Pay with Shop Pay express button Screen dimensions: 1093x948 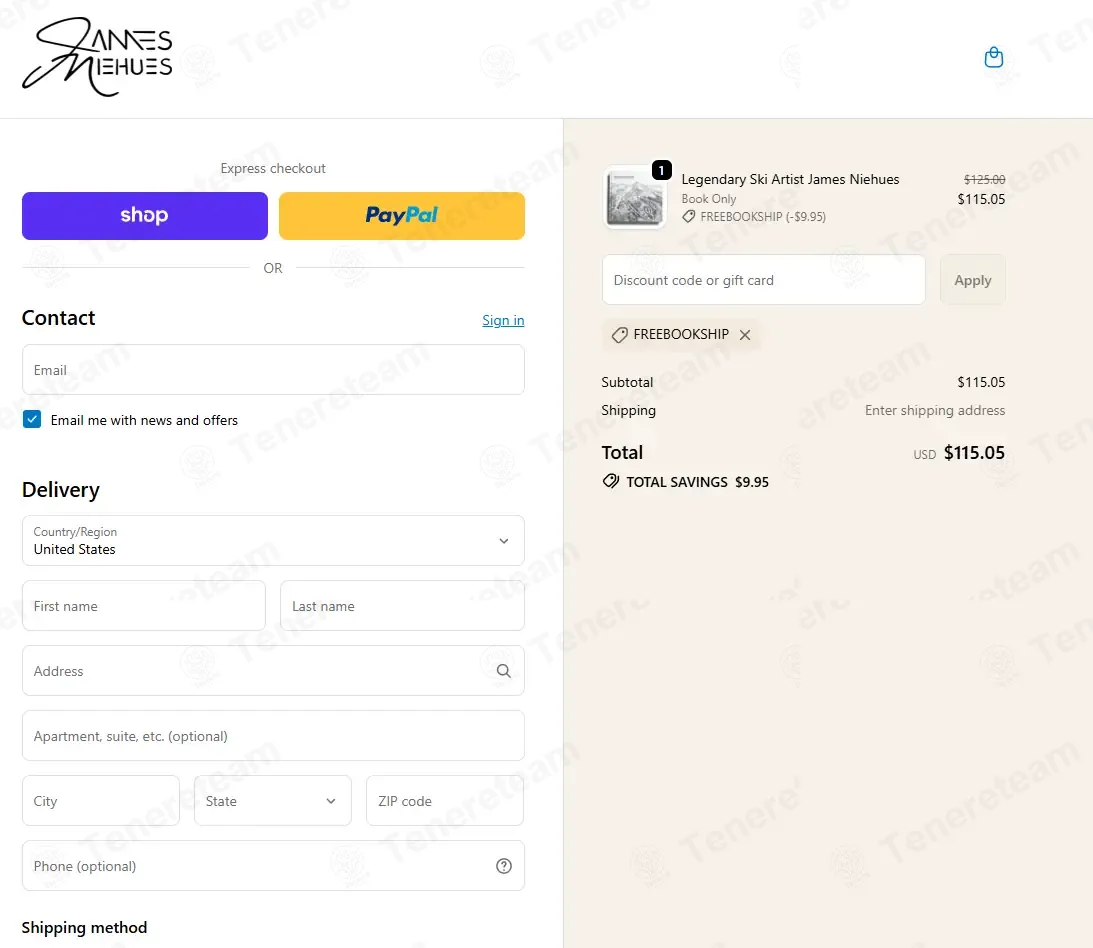[x=145, y=215]
